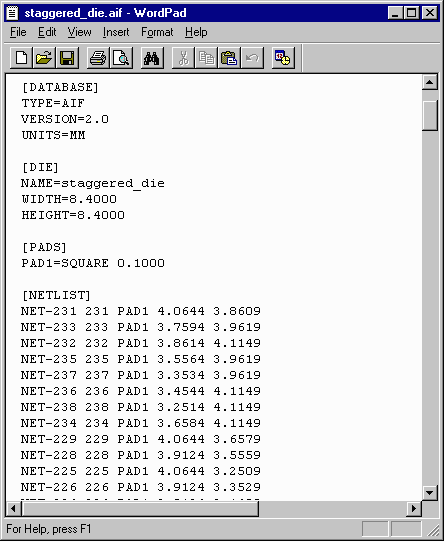
Task: Print the document using printer icon
Action: [98, 58]
